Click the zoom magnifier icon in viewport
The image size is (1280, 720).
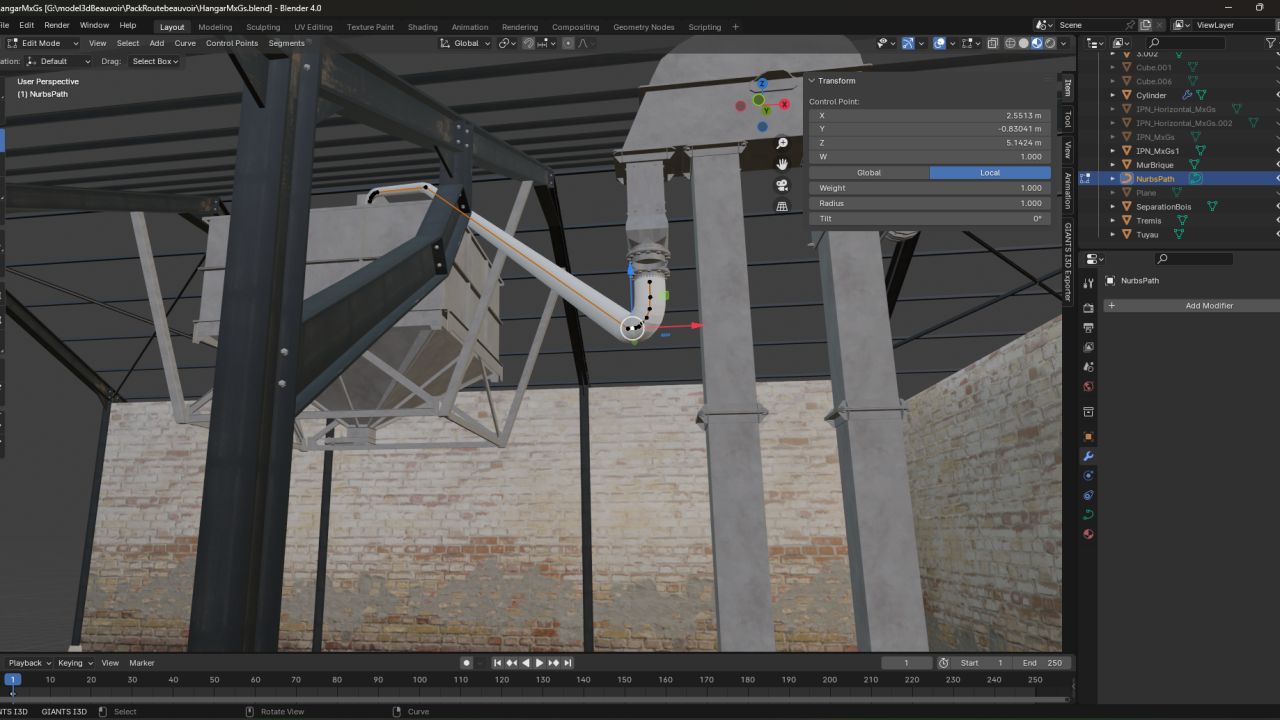click(x=782, y=144)
